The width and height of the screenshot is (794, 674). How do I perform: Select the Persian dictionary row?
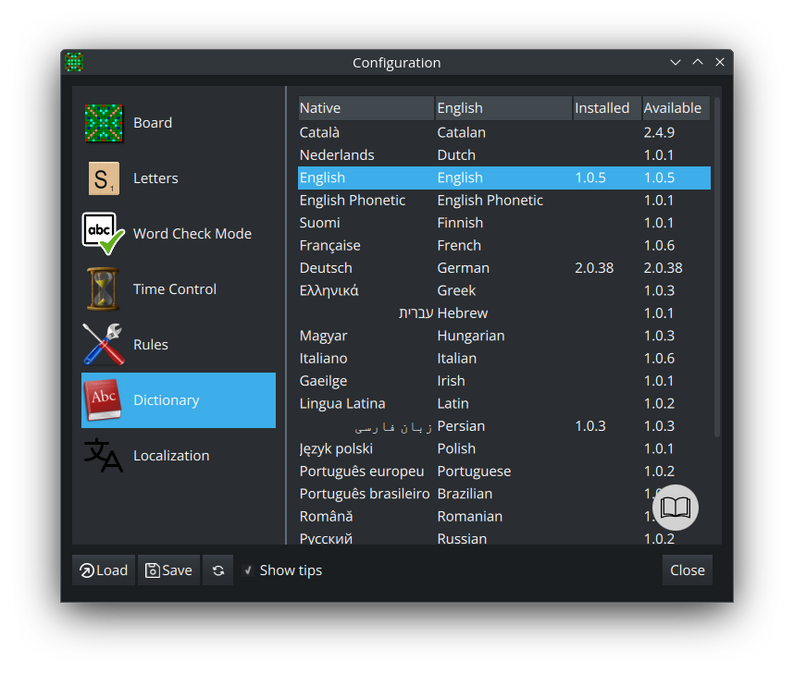tap(504, 426)
